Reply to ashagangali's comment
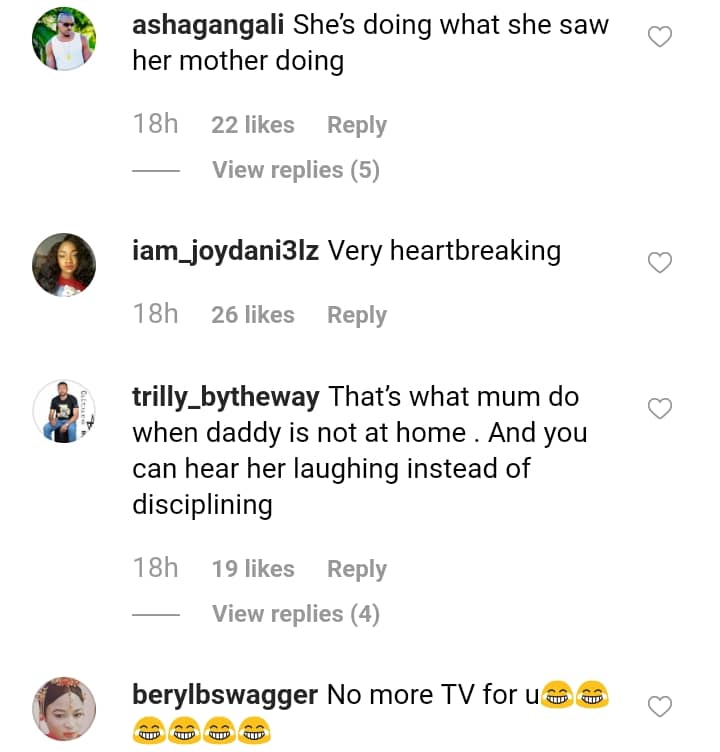720x752 pixels. pyautogui.click(x=356, y=125)
